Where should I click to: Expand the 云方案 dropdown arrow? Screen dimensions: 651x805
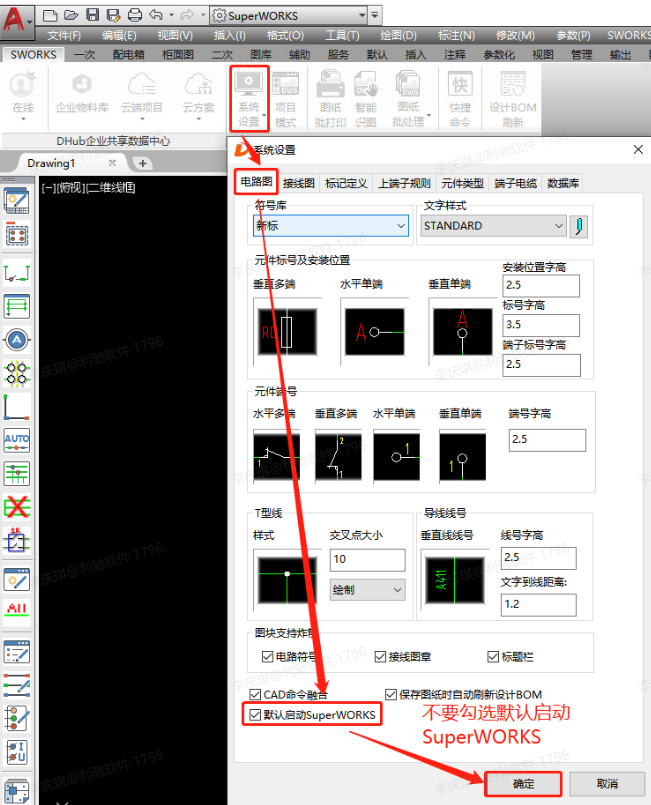point(199,119)
